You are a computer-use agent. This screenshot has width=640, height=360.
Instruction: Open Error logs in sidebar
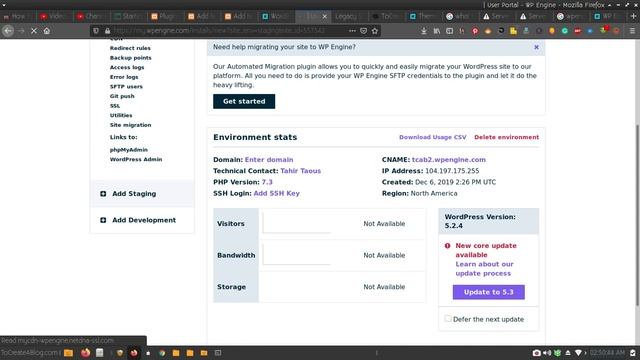[x=124, y=77]
